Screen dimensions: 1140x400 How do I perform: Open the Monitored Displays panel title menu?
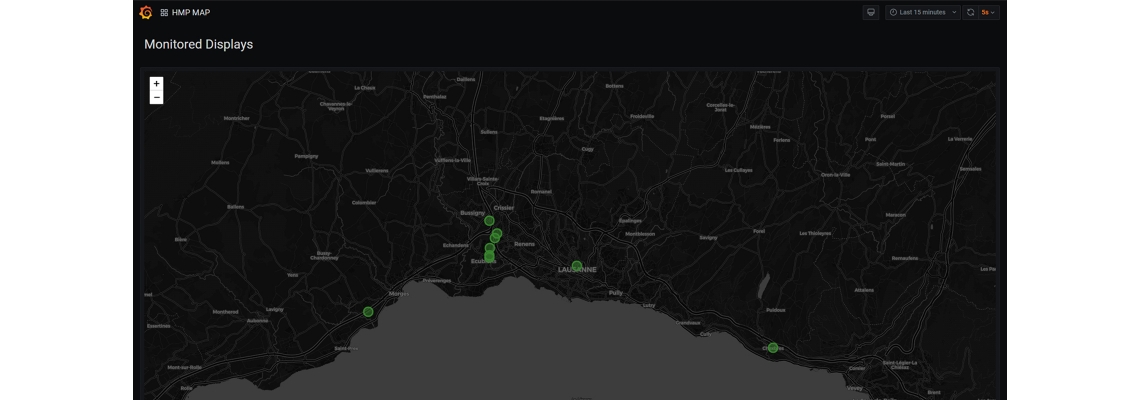click(198, 44)
